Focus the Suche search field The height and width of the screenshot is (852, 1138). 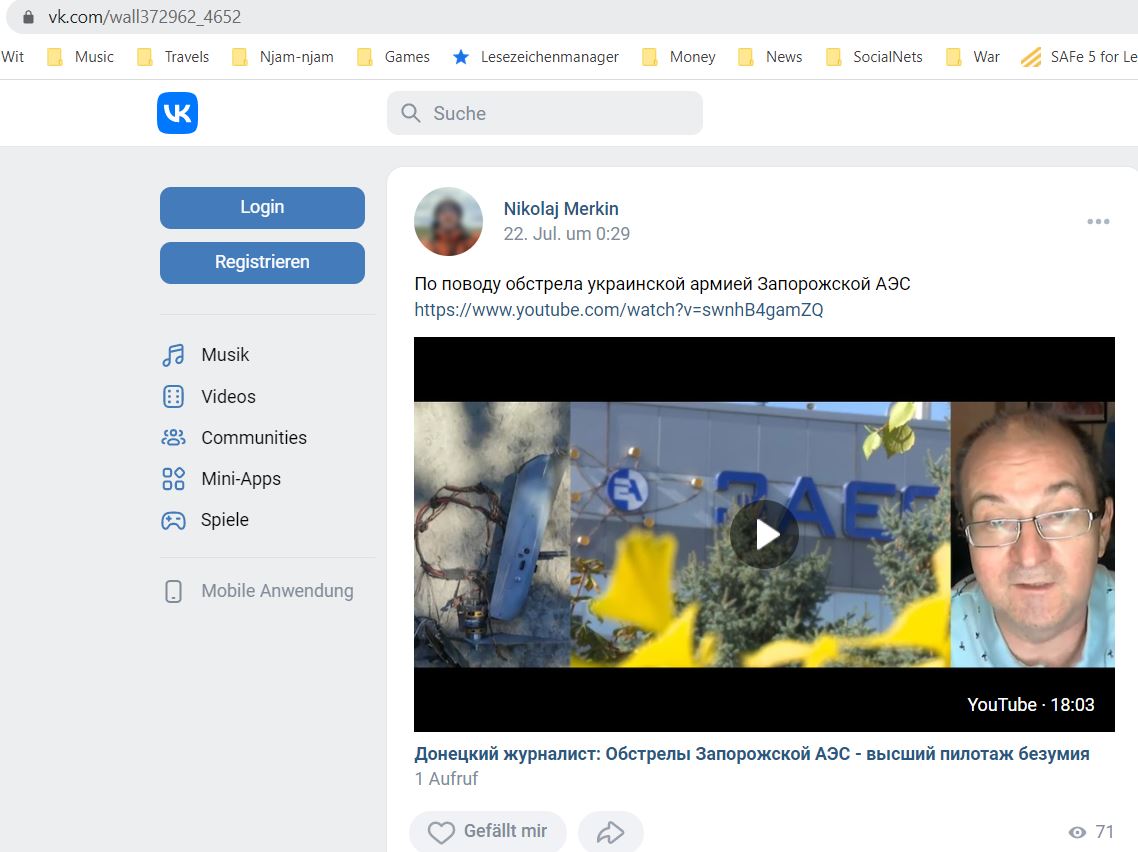coord(544,112)
